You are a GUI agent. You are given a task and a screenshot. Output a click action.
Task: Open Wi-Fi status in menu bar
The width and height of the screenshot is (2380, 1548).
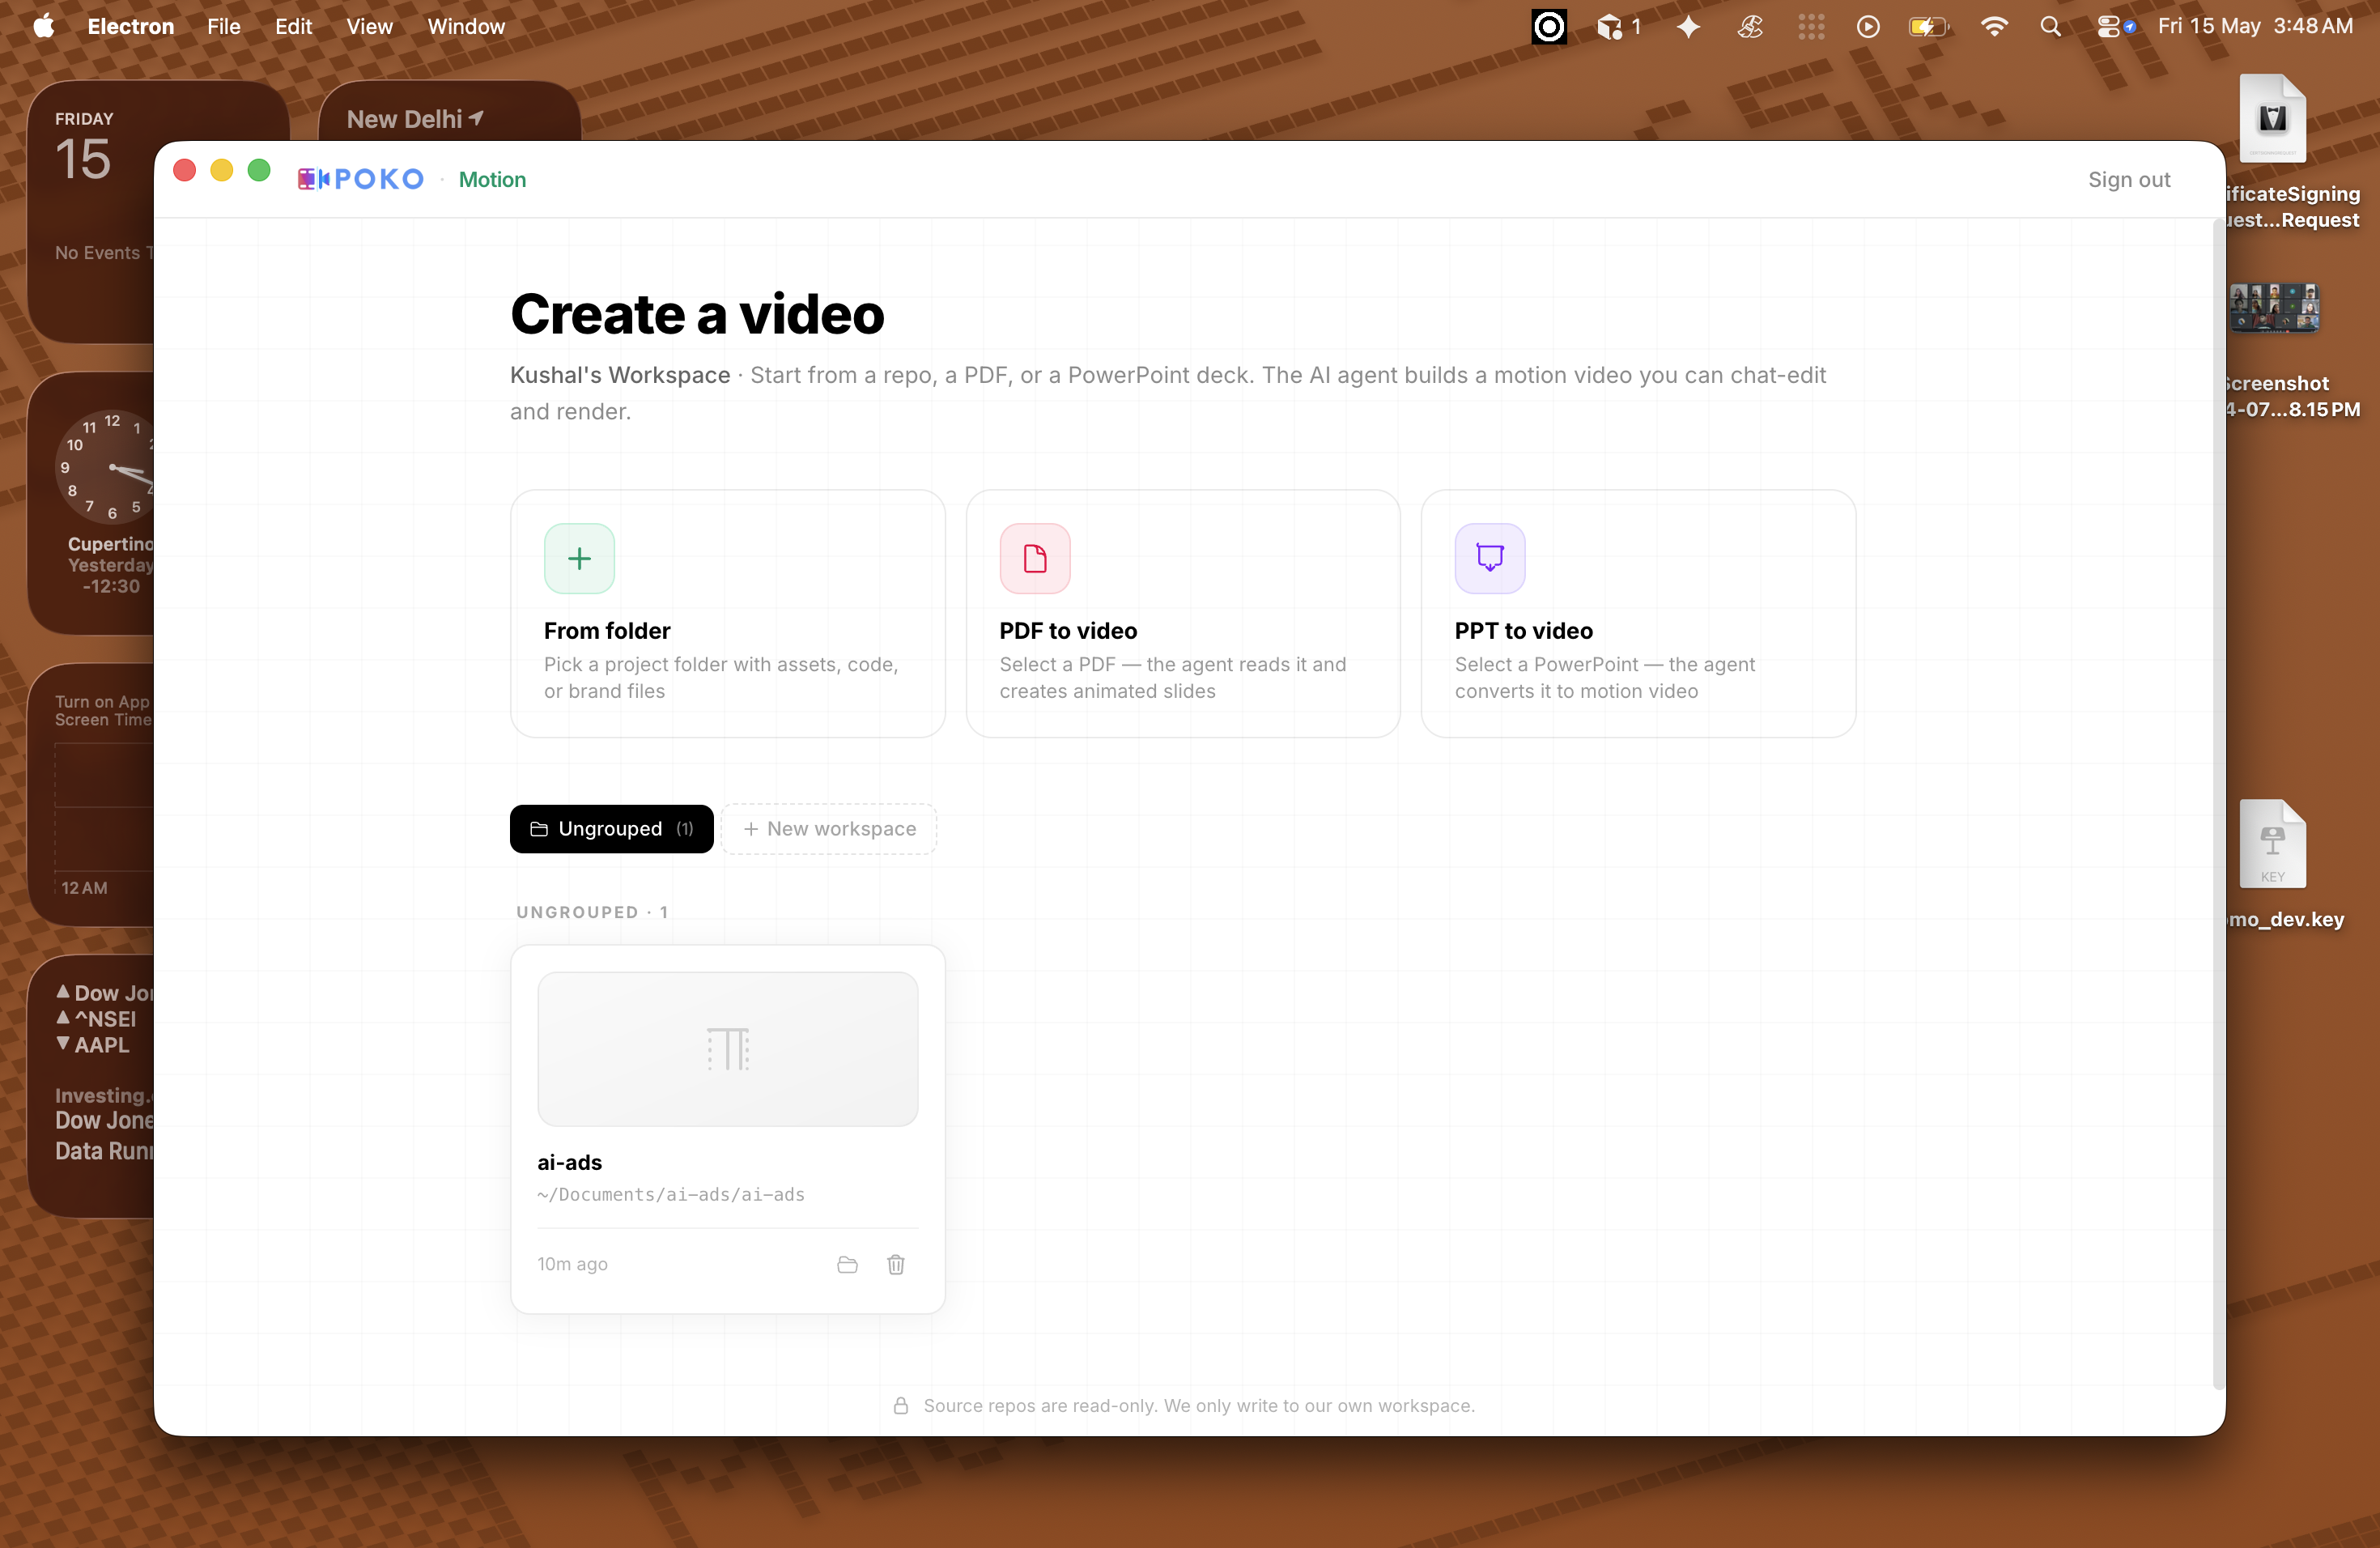pyautogui.click(x=1993, y=26)
